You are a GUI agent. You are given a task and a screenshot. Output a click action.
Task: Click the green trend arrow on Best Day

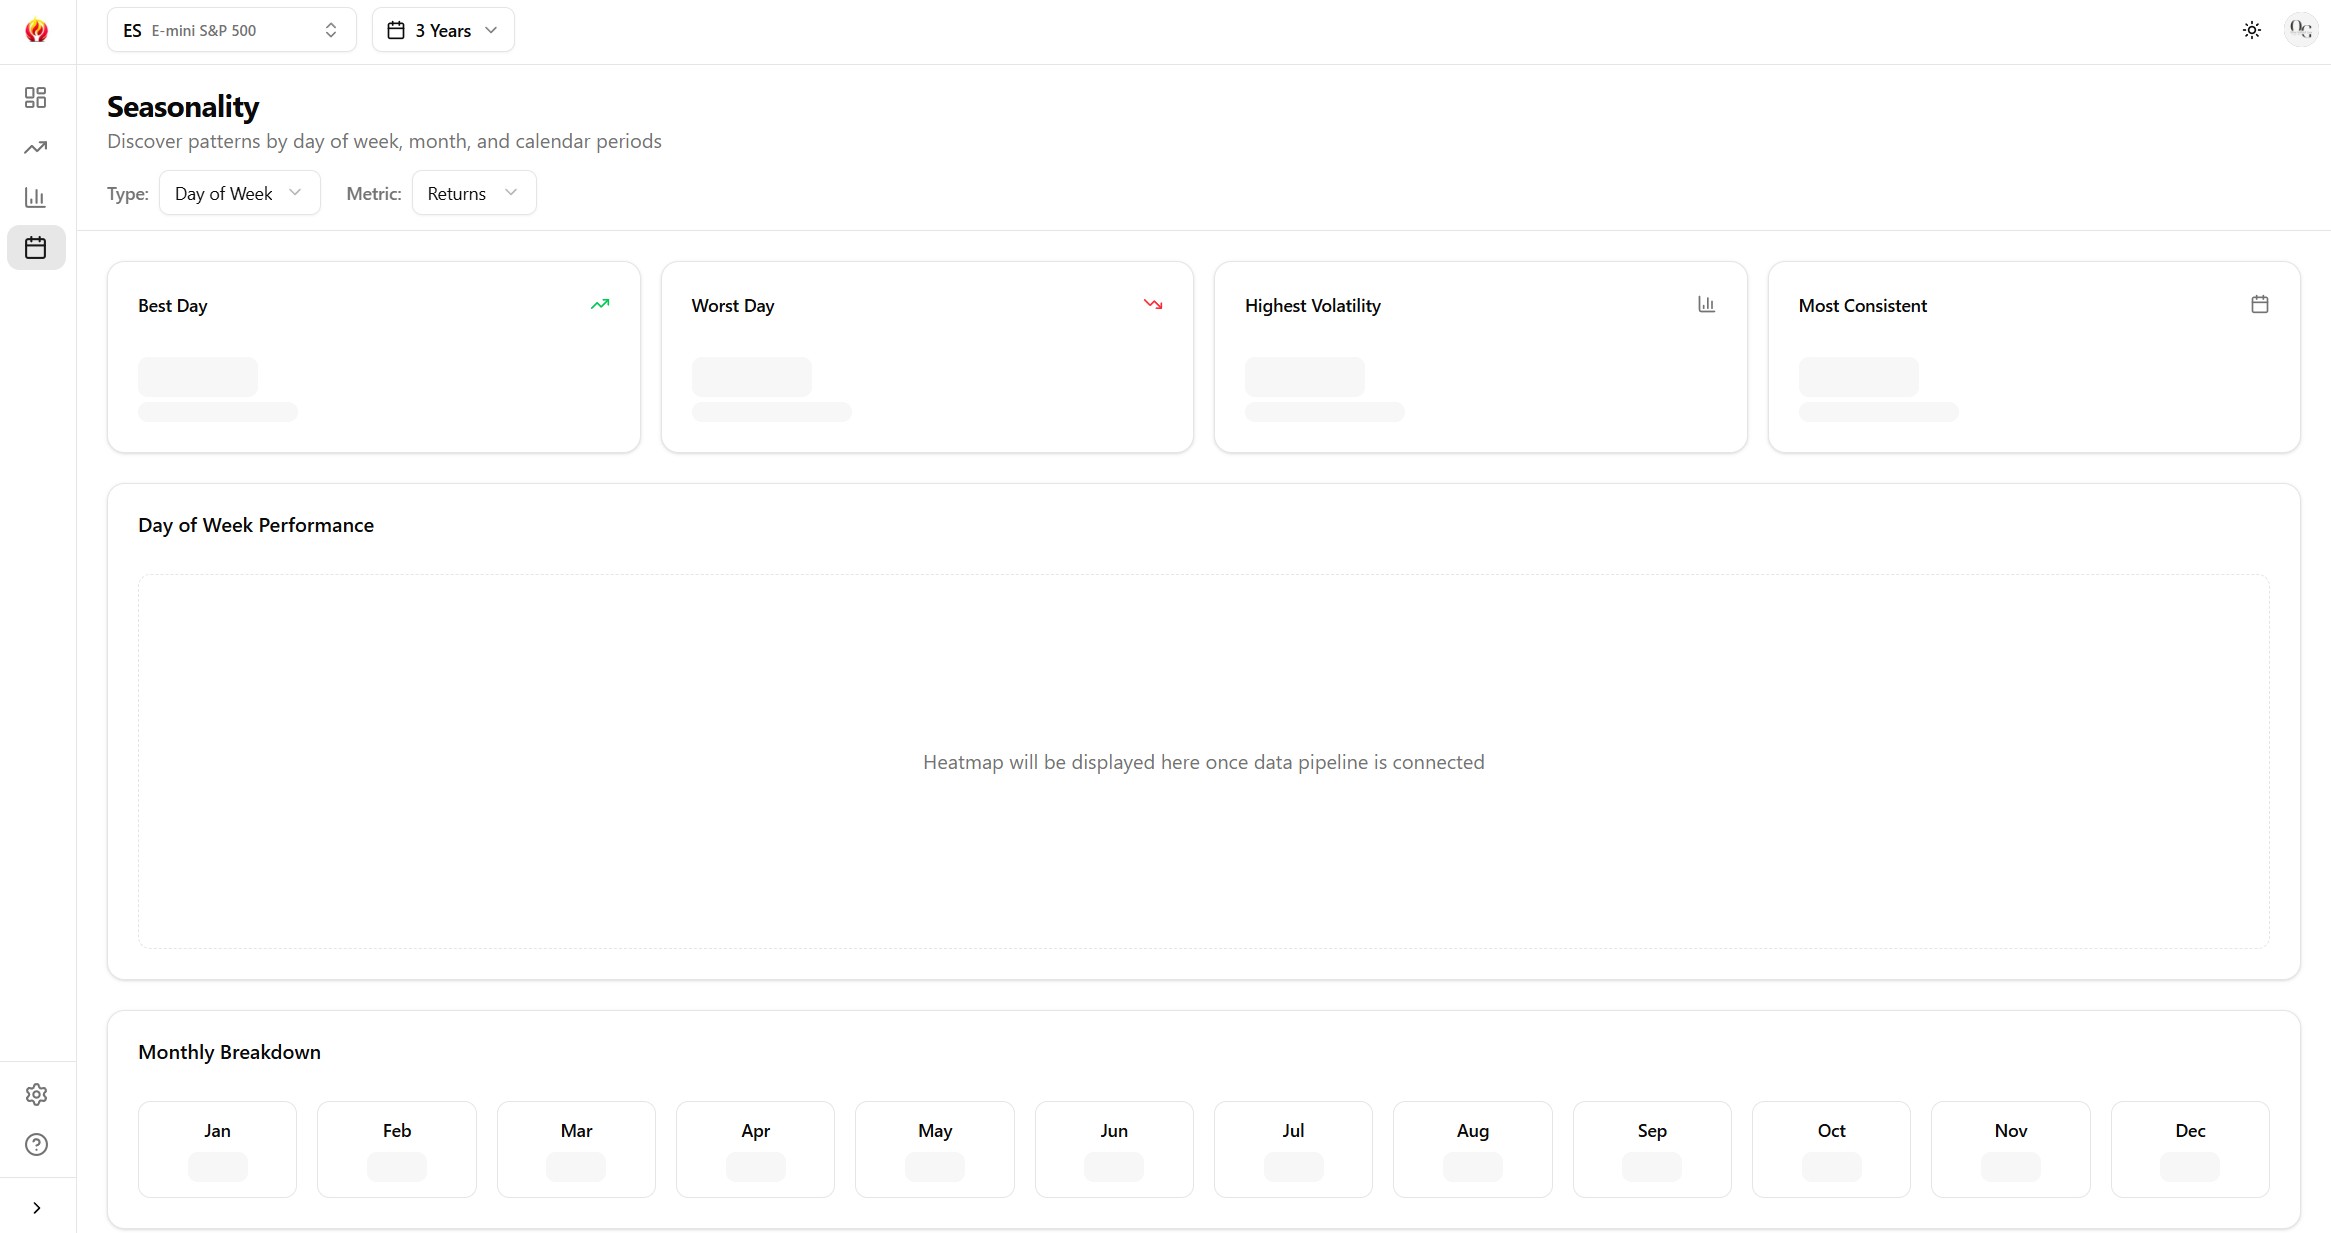(600, 304)
